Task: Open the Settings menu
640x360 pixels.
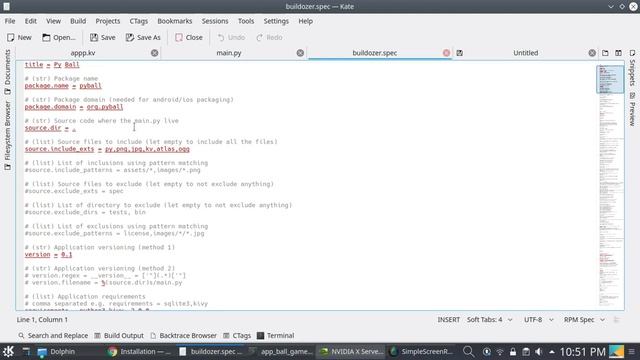Action: coord(276,21)
